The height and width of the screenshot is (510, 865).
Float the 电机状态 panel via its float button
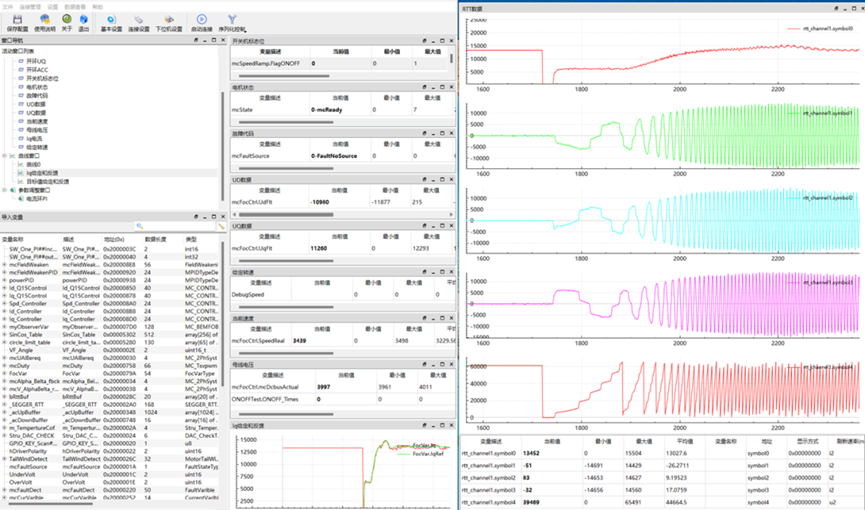click(424, 88)
